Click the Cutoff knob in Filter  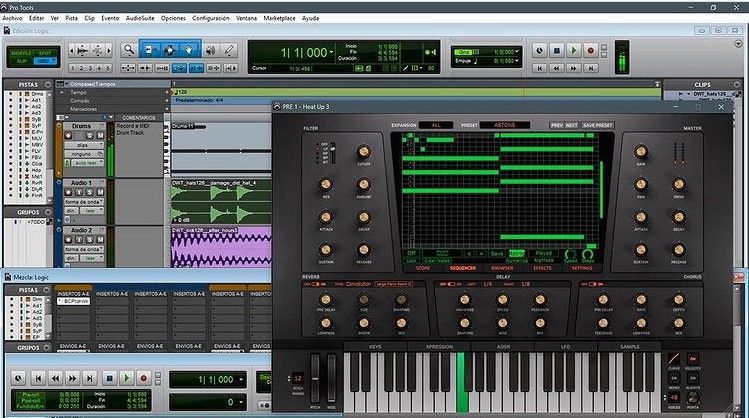(364, 152)
